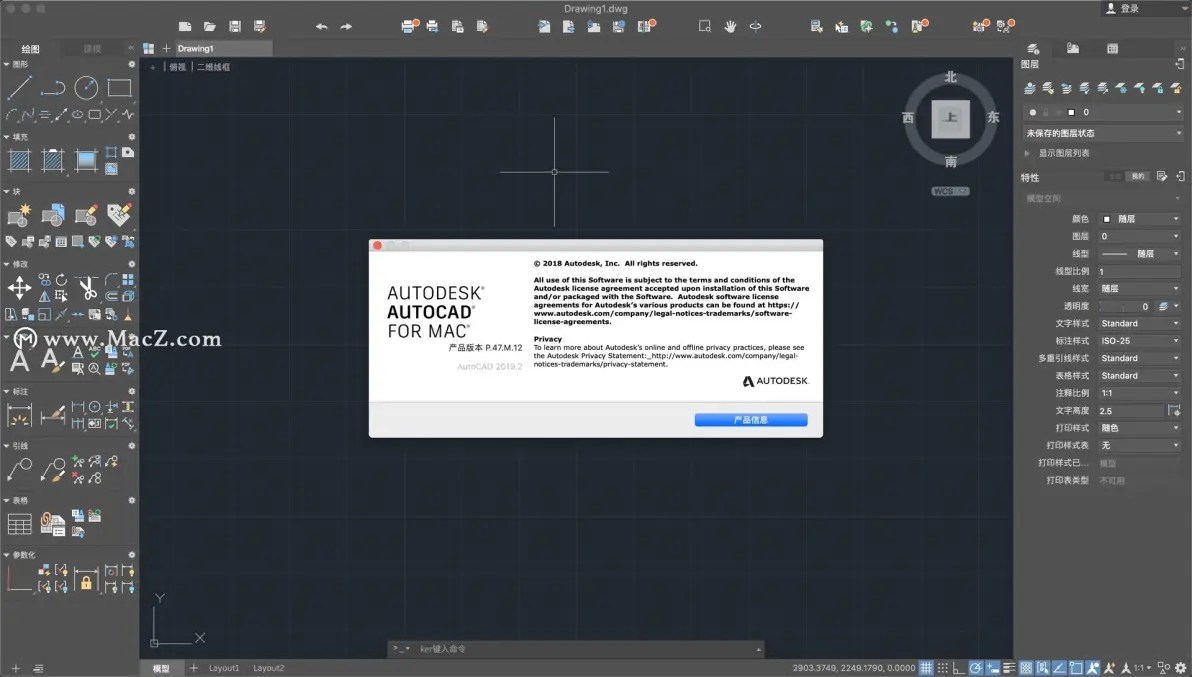
Task: Adjust the 透明度 slider
Action: (1124, 306)
